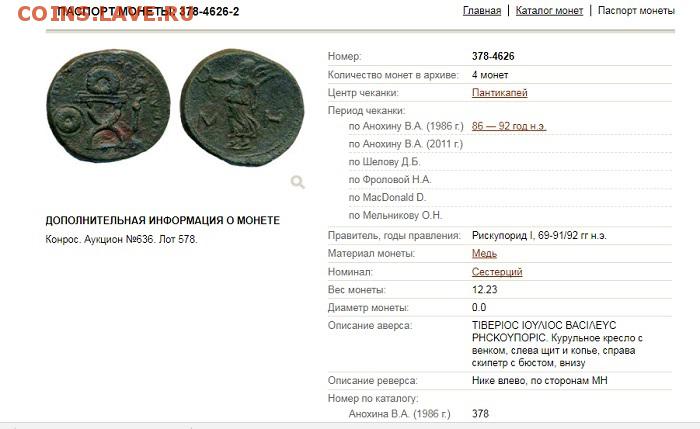Open the coin reverse image with Nike

point(242,107)
